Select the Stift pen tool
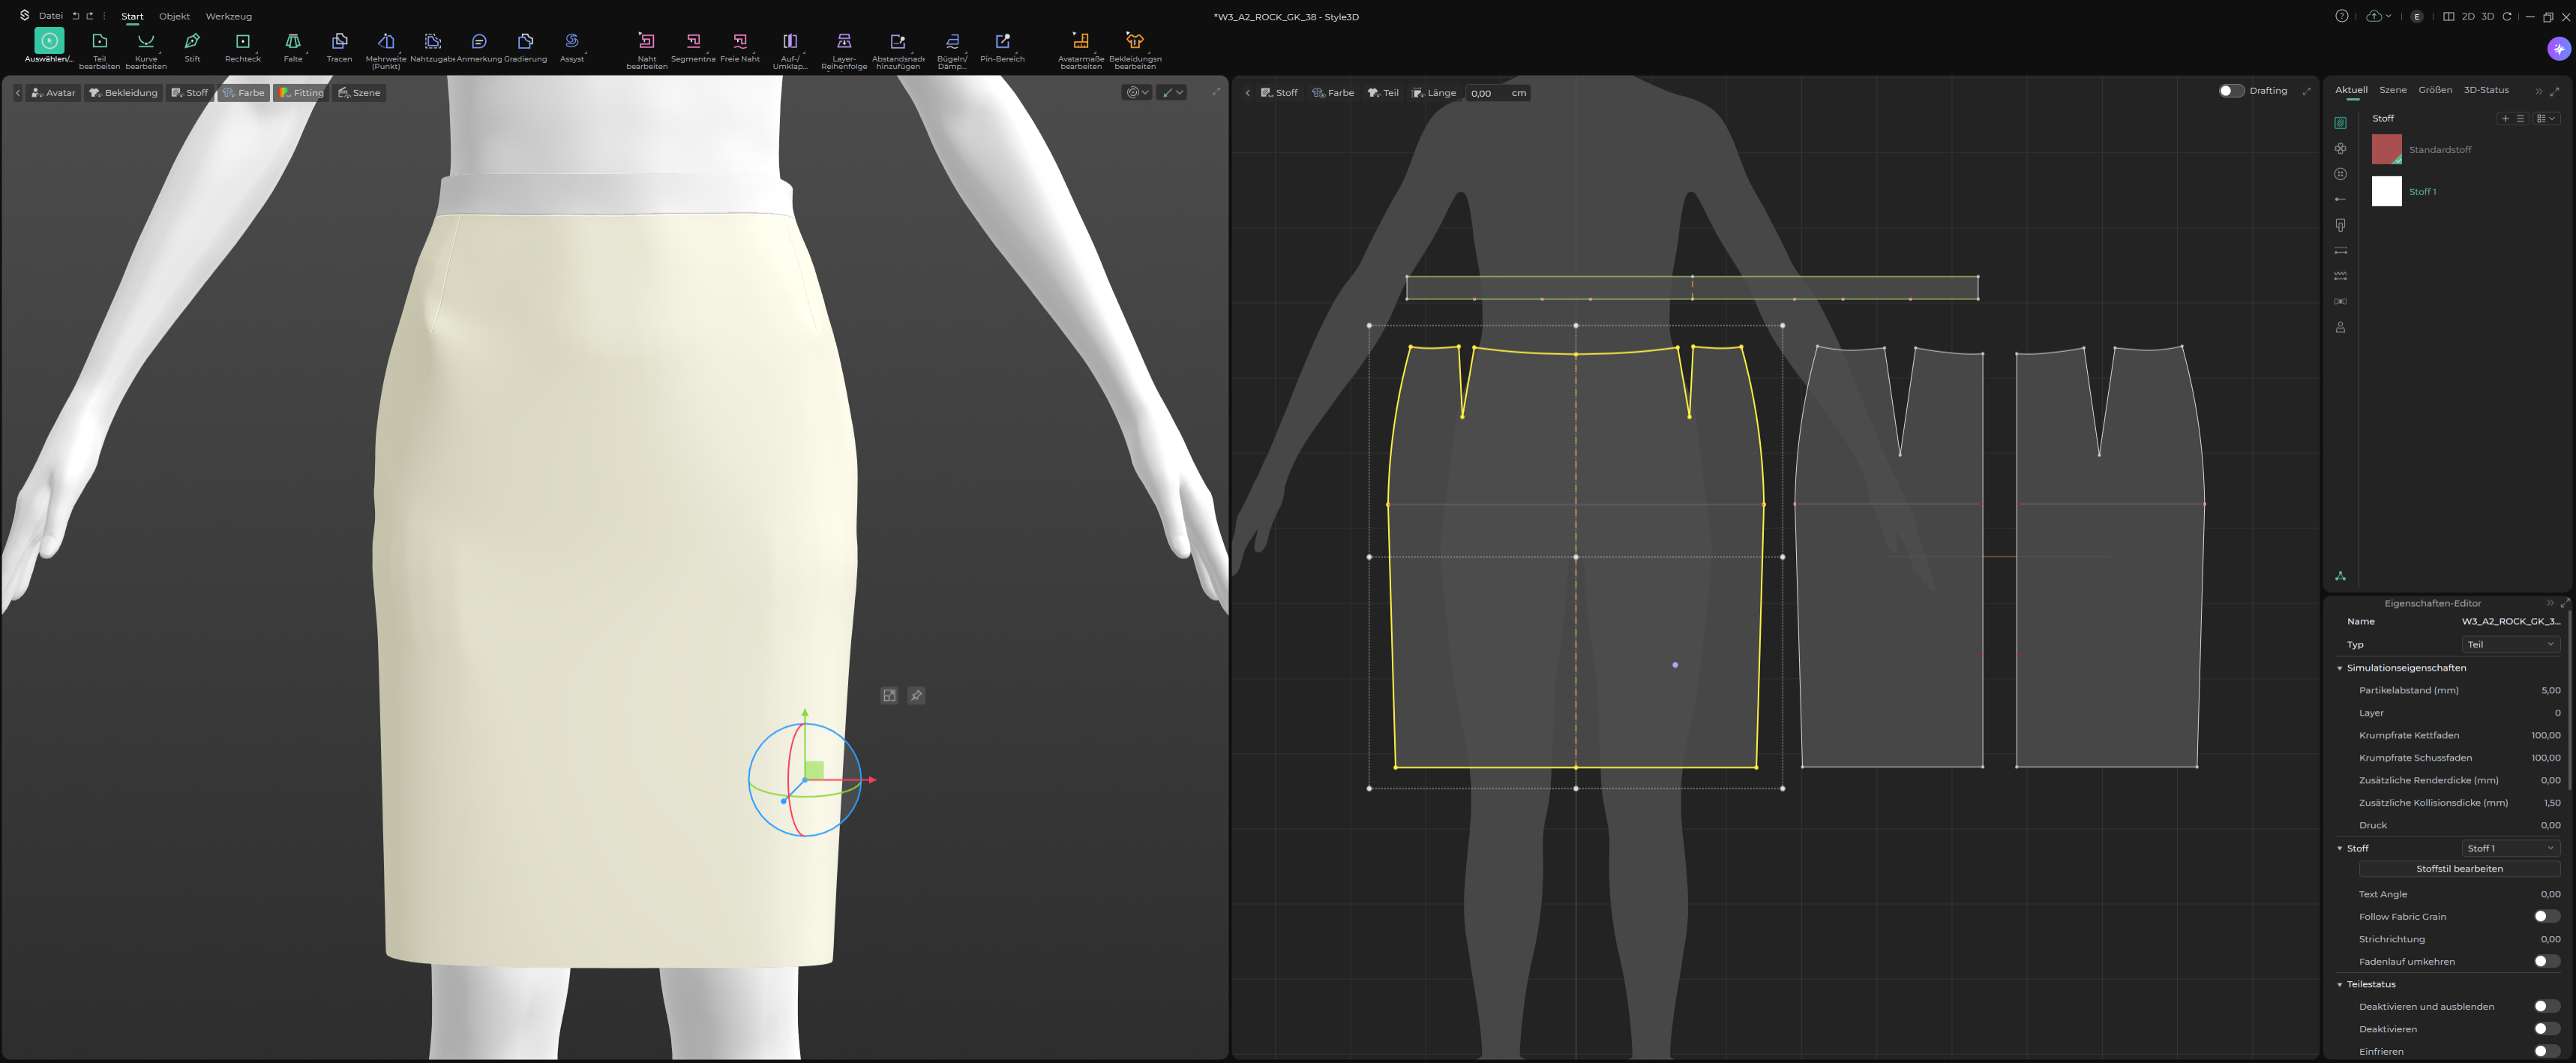The width and height of the screenshot is (2576, 1063). click(x=192, y=46)
